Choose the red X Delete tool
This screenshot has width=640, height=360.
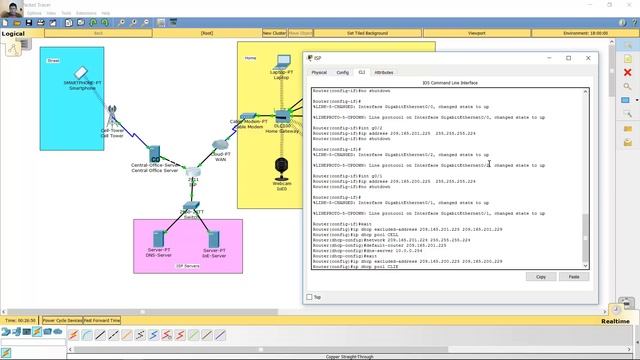click(x=628, y=73)
